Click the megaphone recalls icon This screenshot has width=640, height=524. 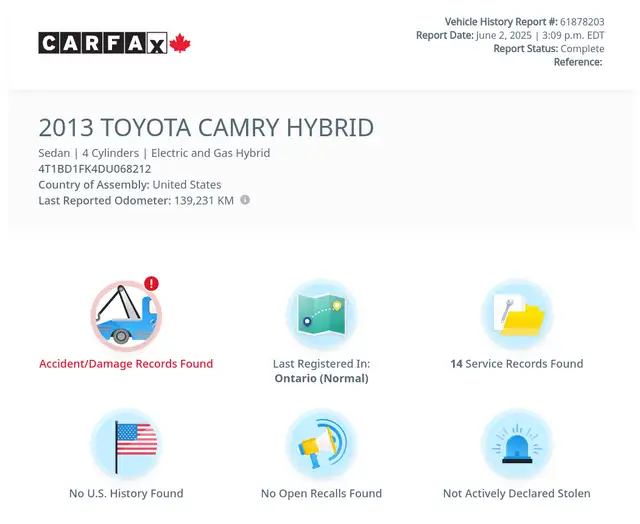[322, 444]
